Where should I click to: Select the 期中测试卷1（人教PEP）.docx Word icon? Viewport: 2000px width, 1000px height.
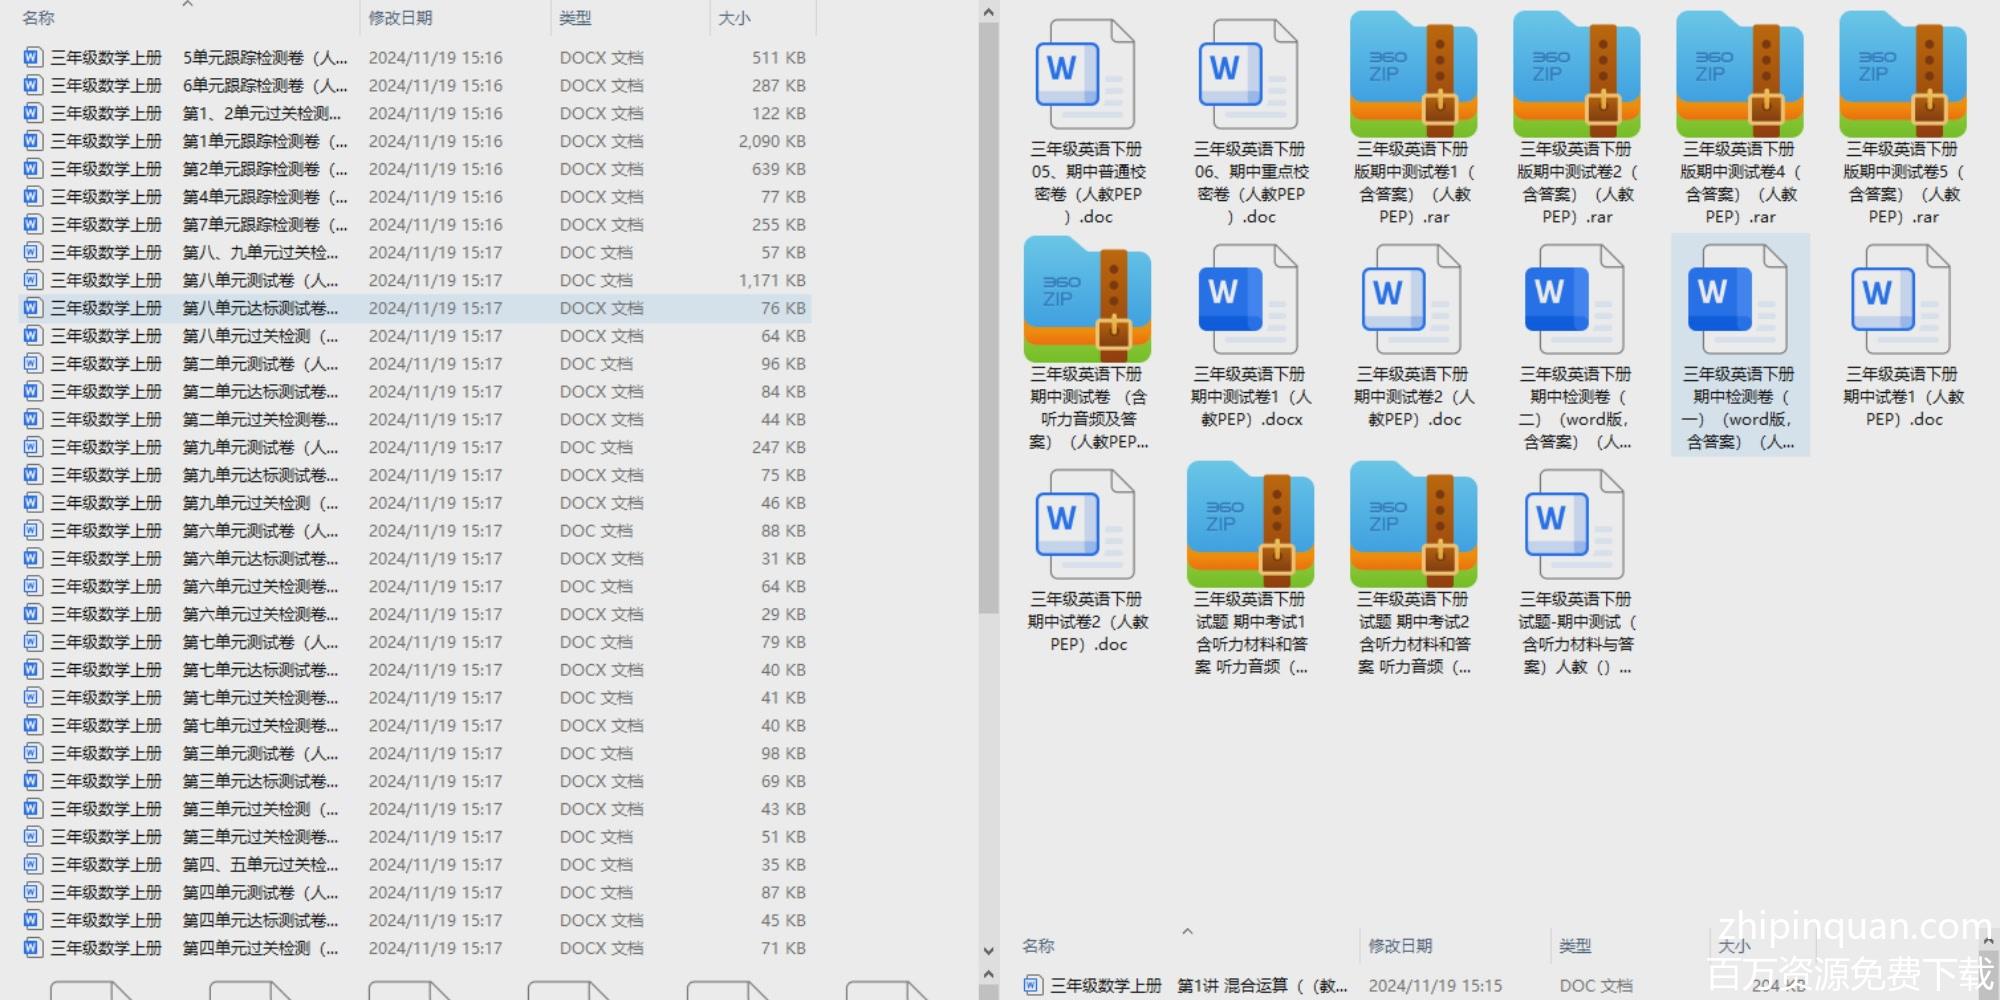coord(1249,300)
